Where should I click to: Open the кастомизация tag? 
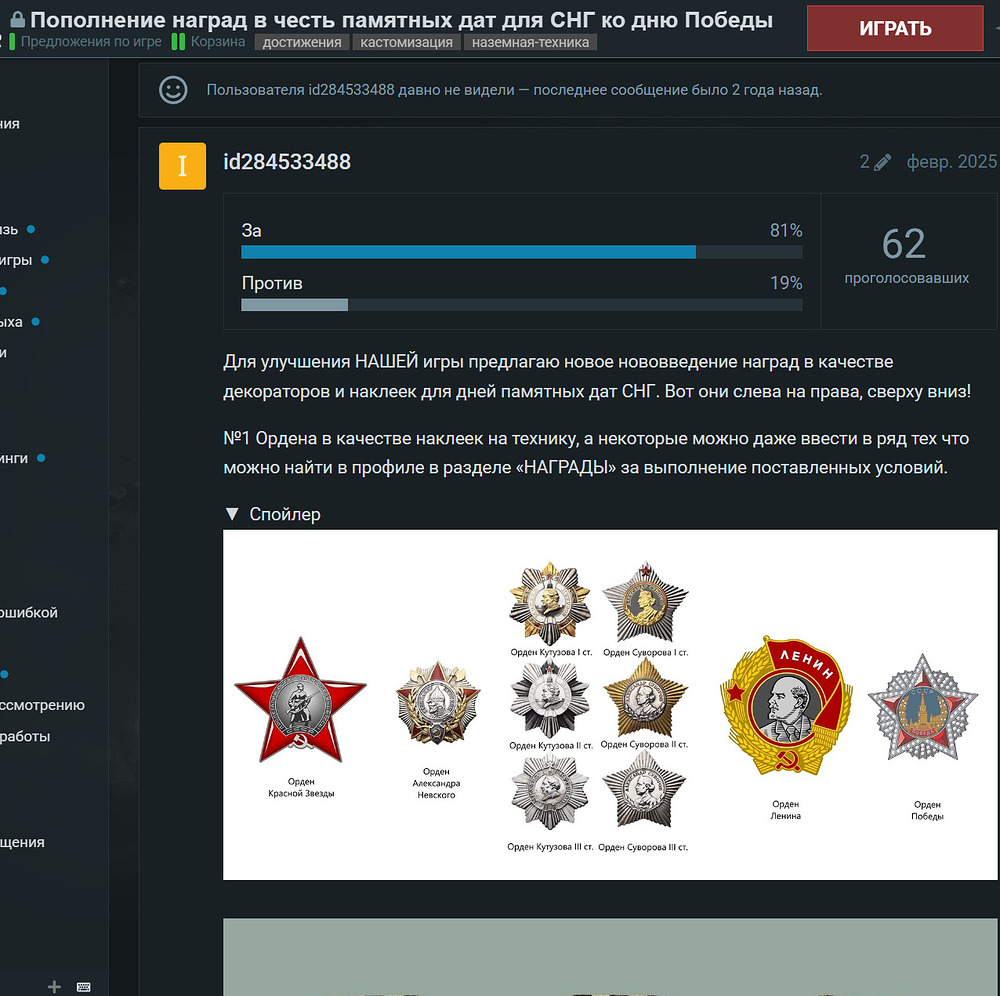(x=406, y=42)
